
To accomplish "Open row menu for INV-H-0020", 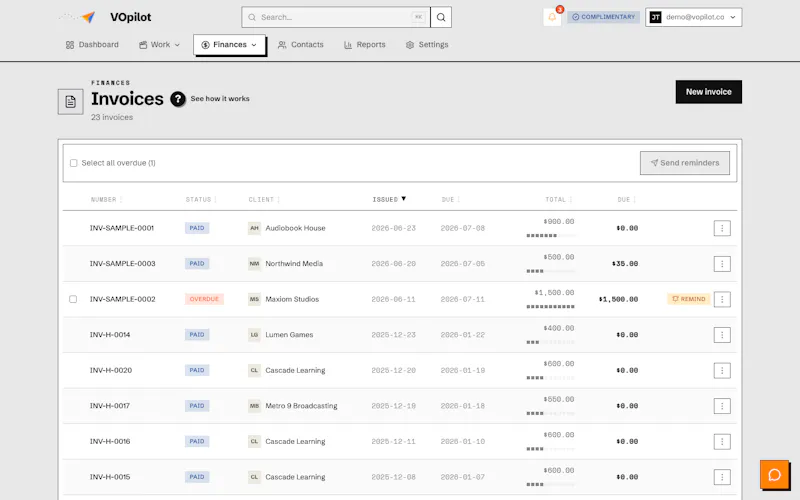I will pyautogui.click(x=722, y=370).
